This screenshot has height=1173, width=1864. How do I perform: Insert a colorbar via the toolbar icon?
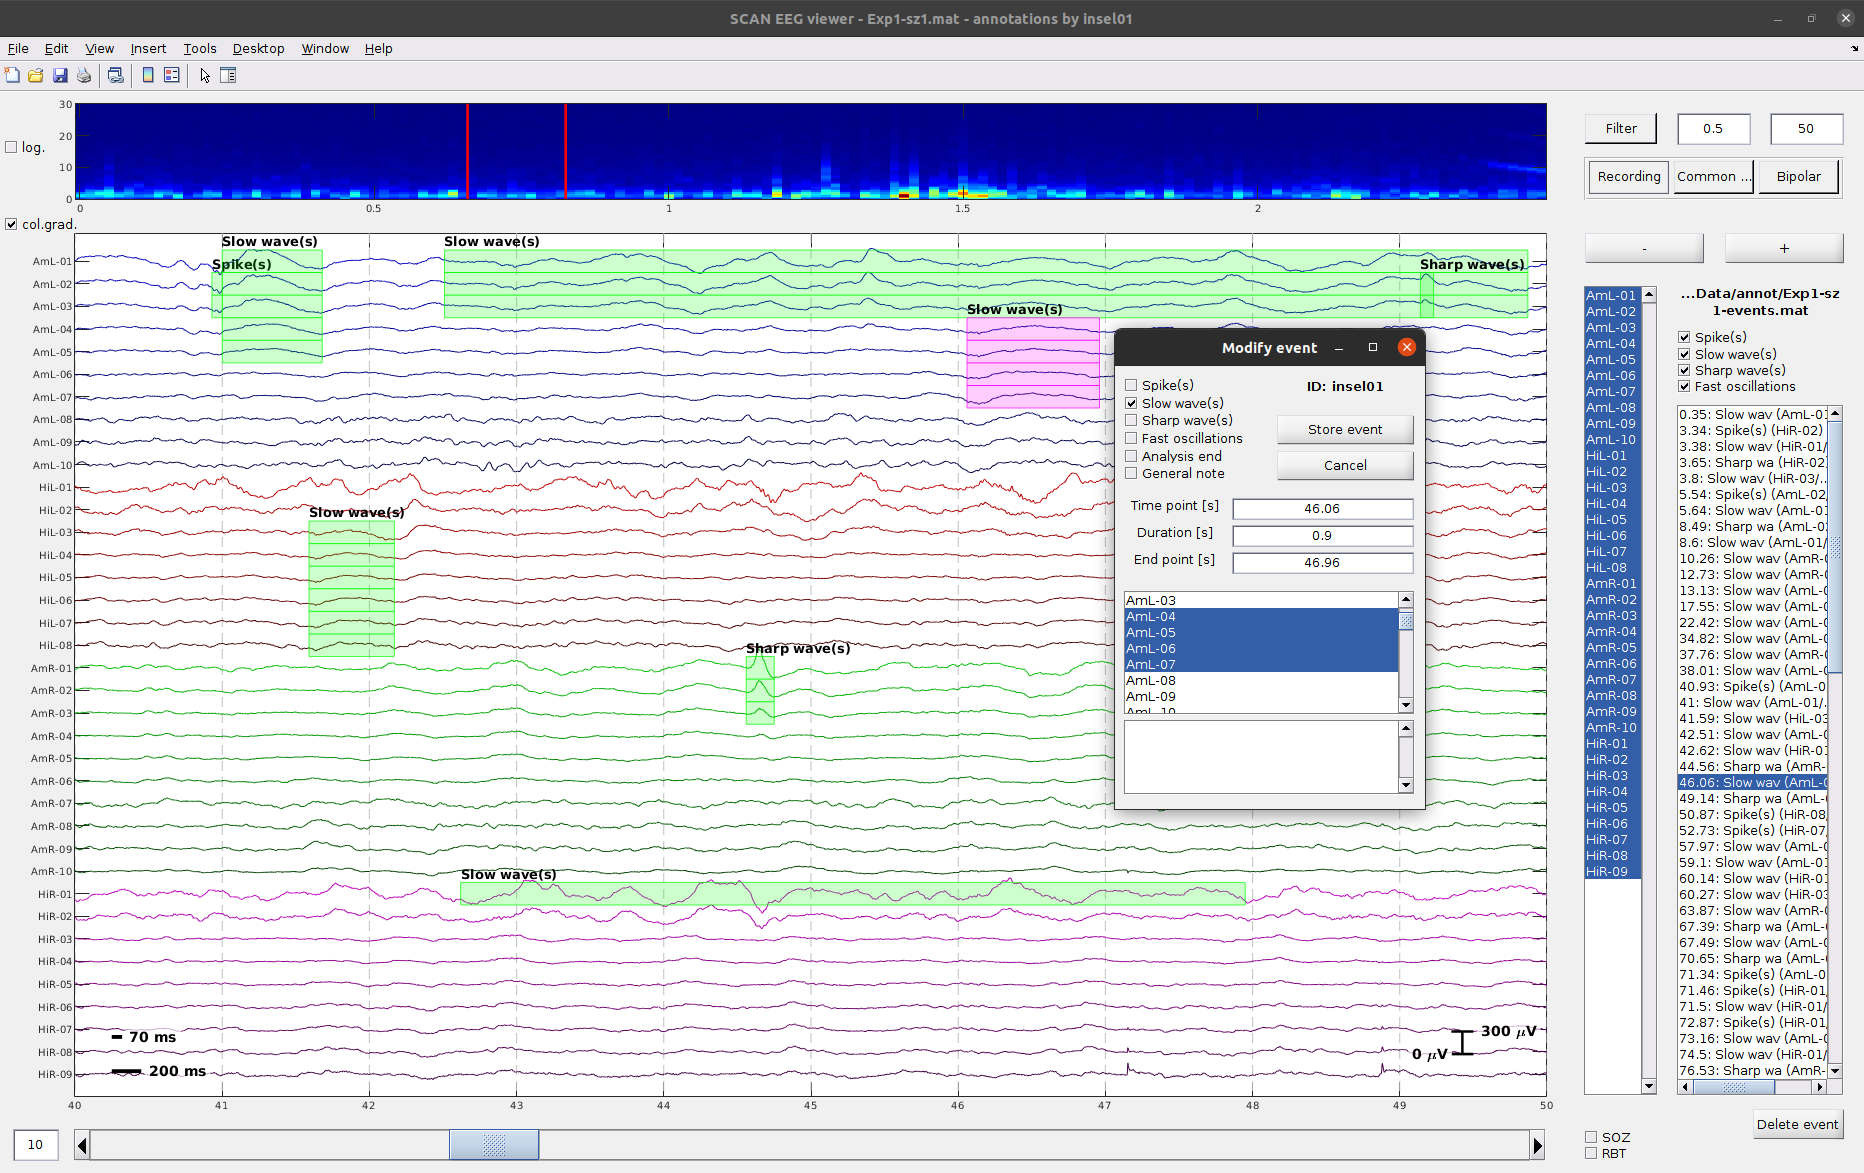148,75
